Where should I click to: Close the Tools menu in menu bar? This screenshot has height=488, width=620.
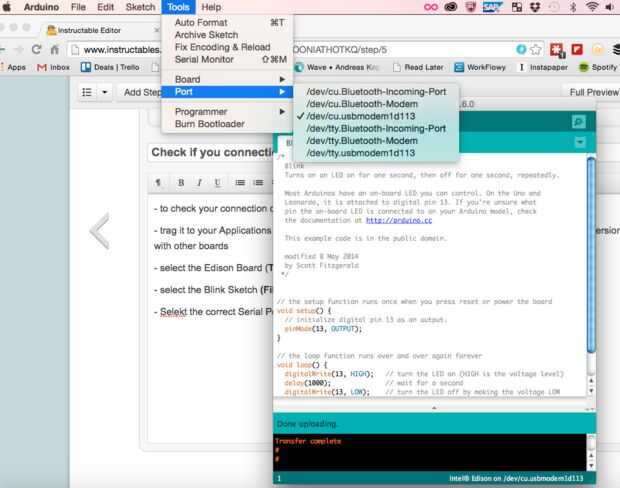coord(178,7)
